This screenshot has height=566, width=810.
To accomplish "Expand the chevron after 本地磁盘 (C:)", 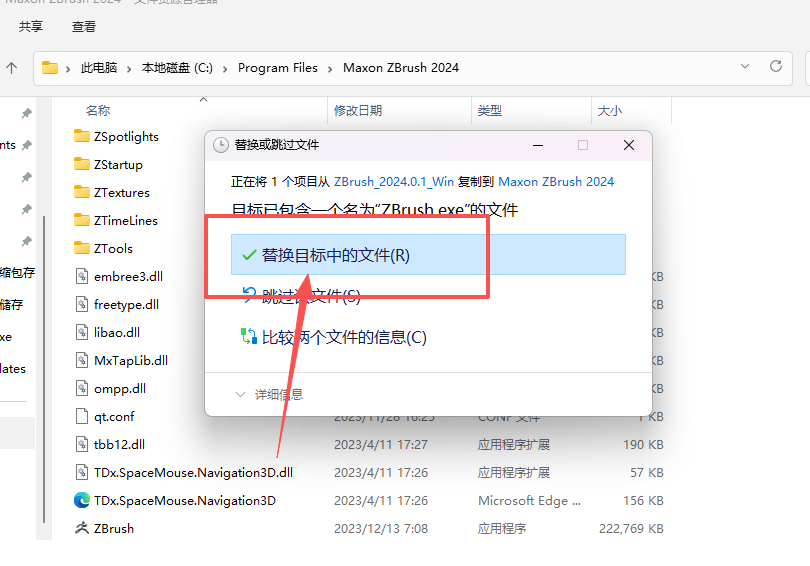I will pos(225,69).
